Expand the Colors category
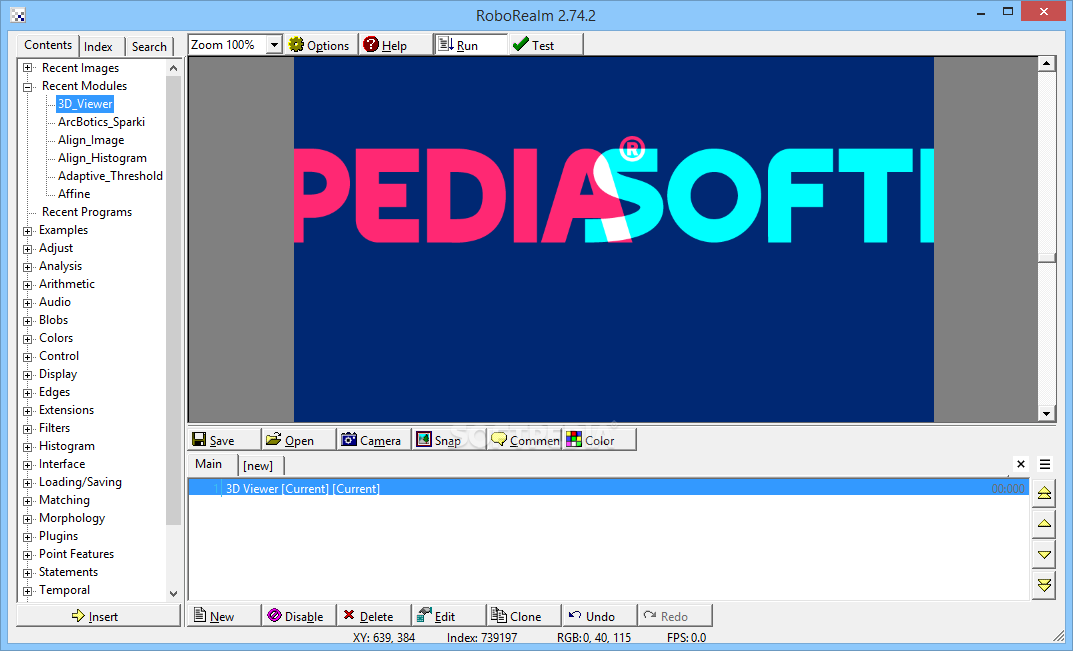 point(27,339)
